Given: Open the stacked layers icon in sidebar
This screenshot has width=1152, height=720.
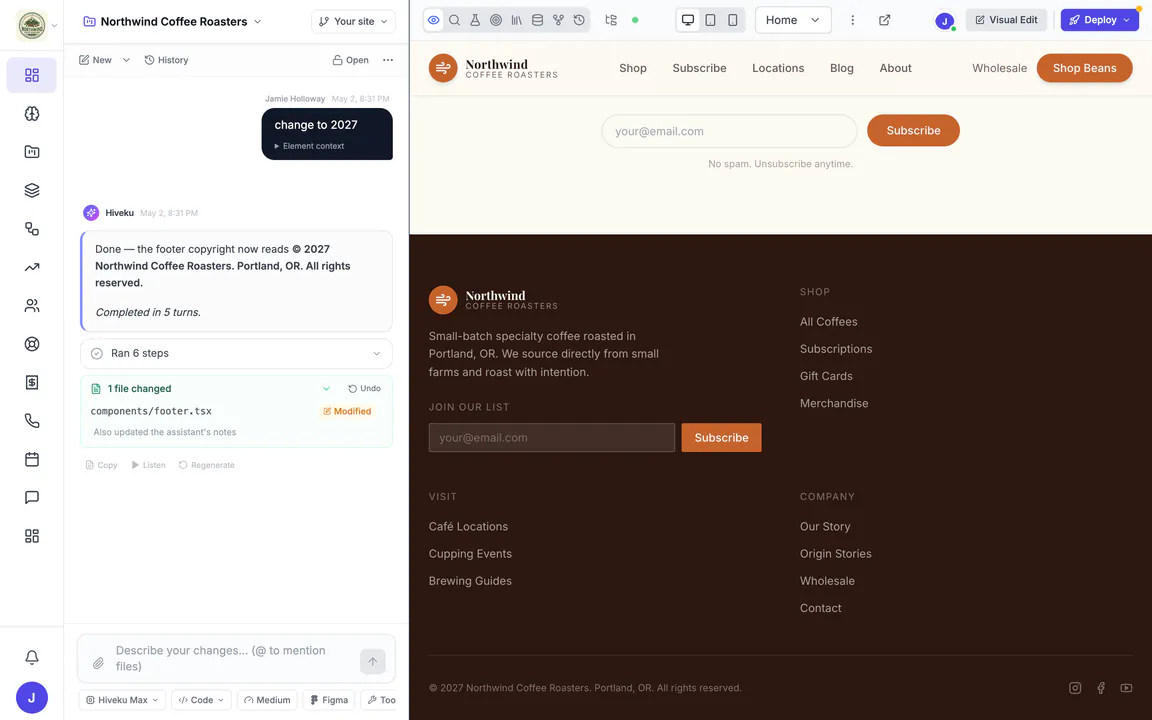Looking at the screenshot, I should click(32, 190).
